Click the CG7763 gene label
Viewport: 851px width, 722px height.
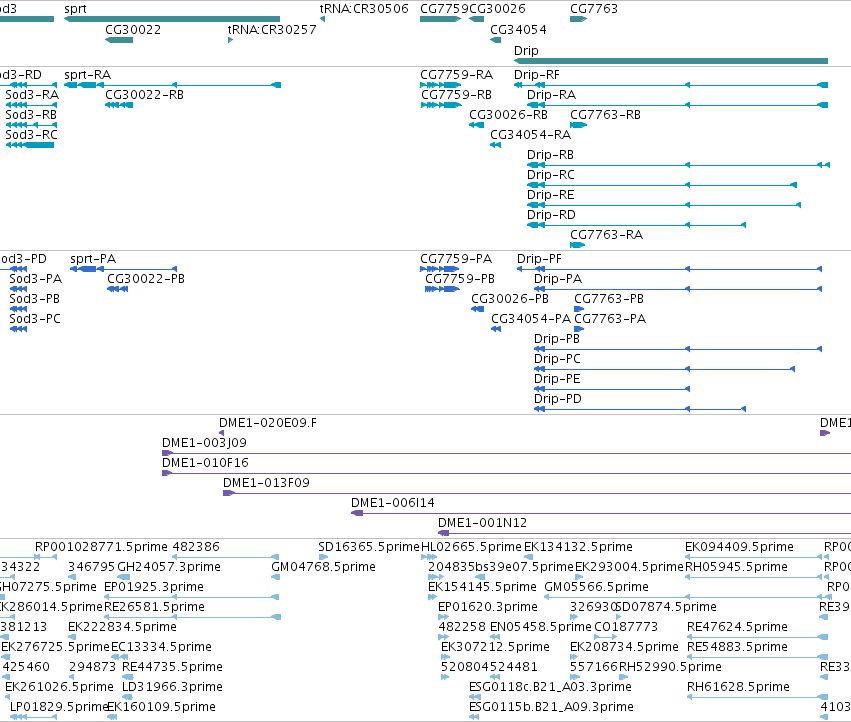coord(594,9)
